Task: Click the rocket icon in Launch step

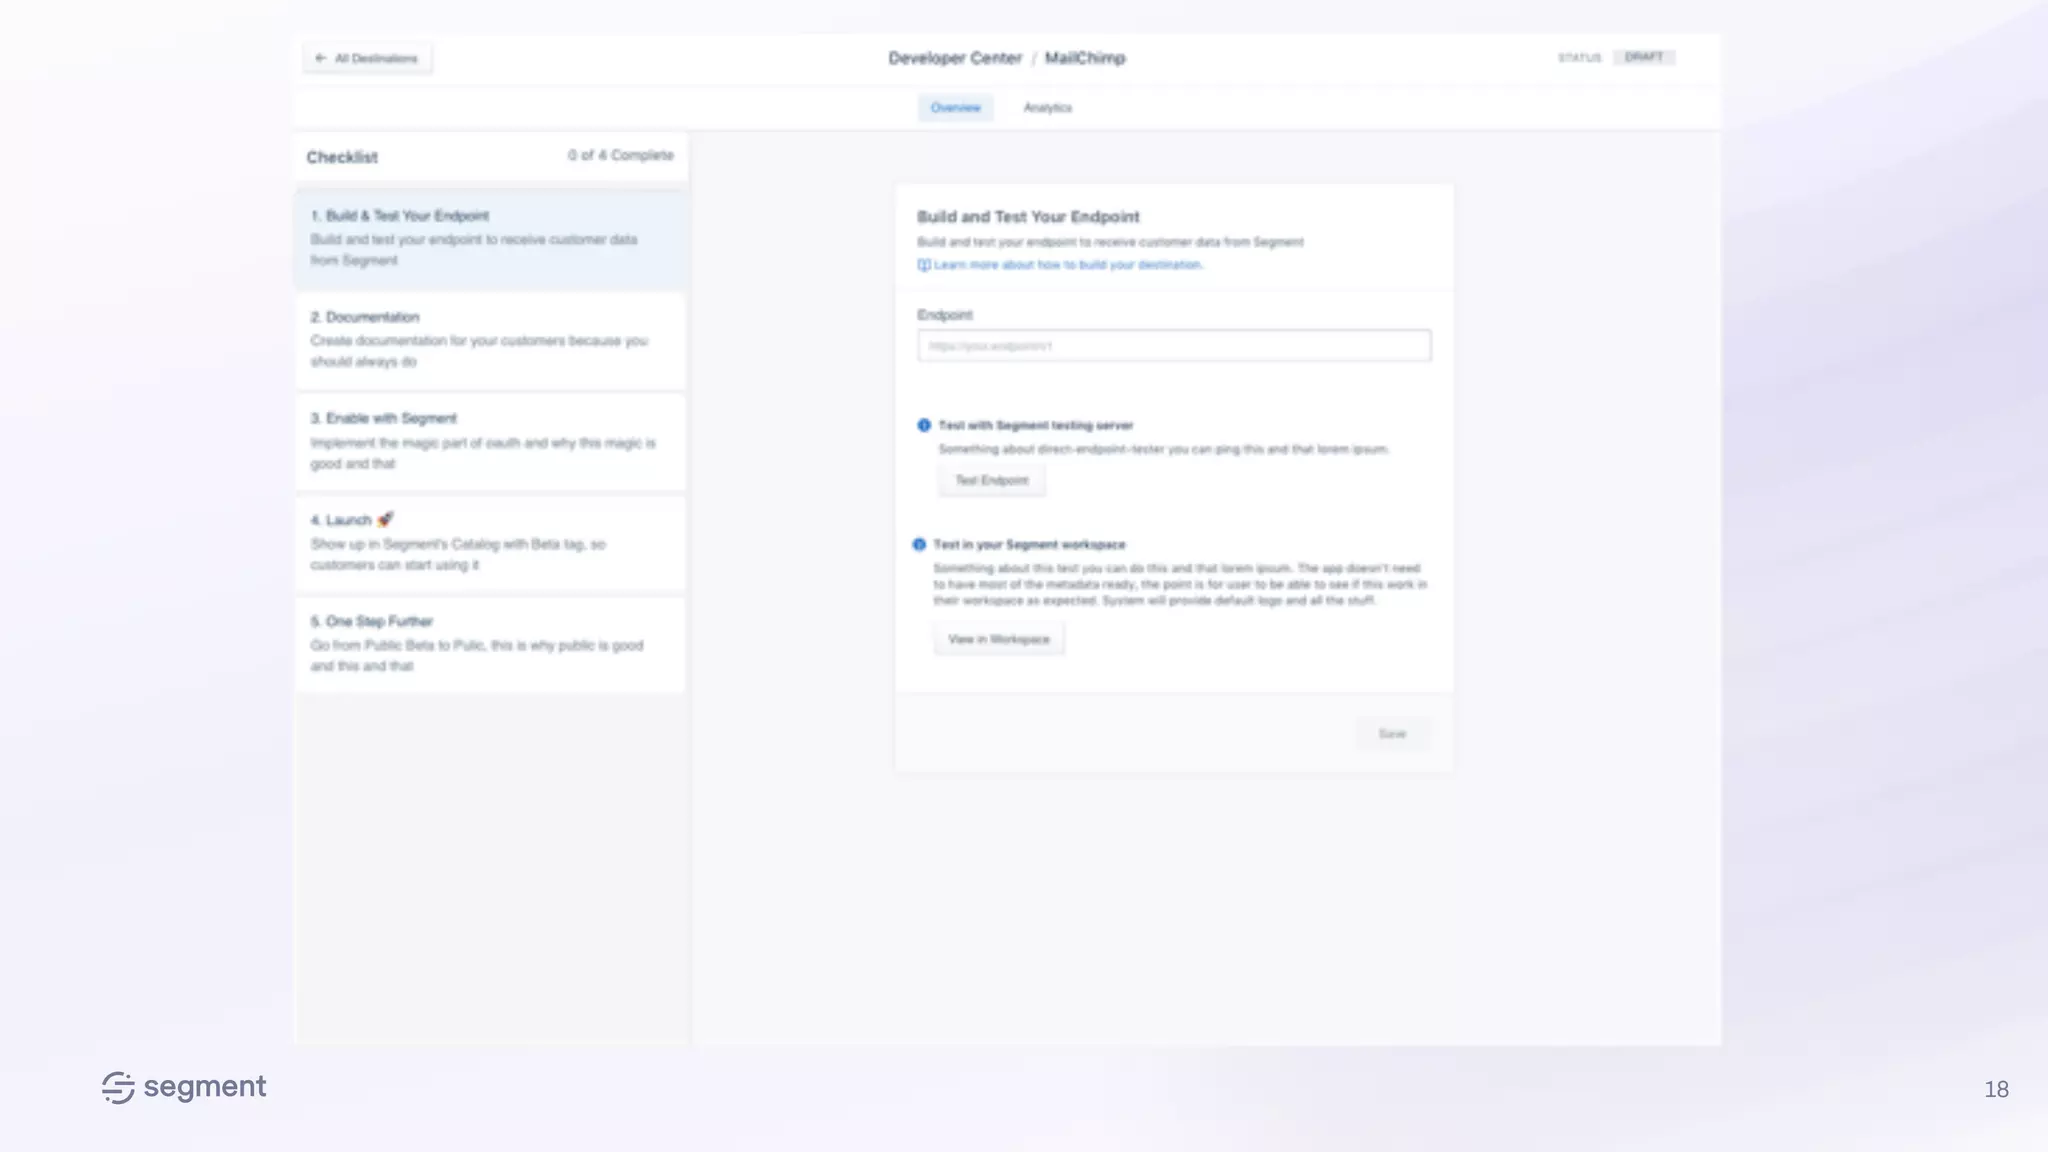Action: [x=386, y=519]
